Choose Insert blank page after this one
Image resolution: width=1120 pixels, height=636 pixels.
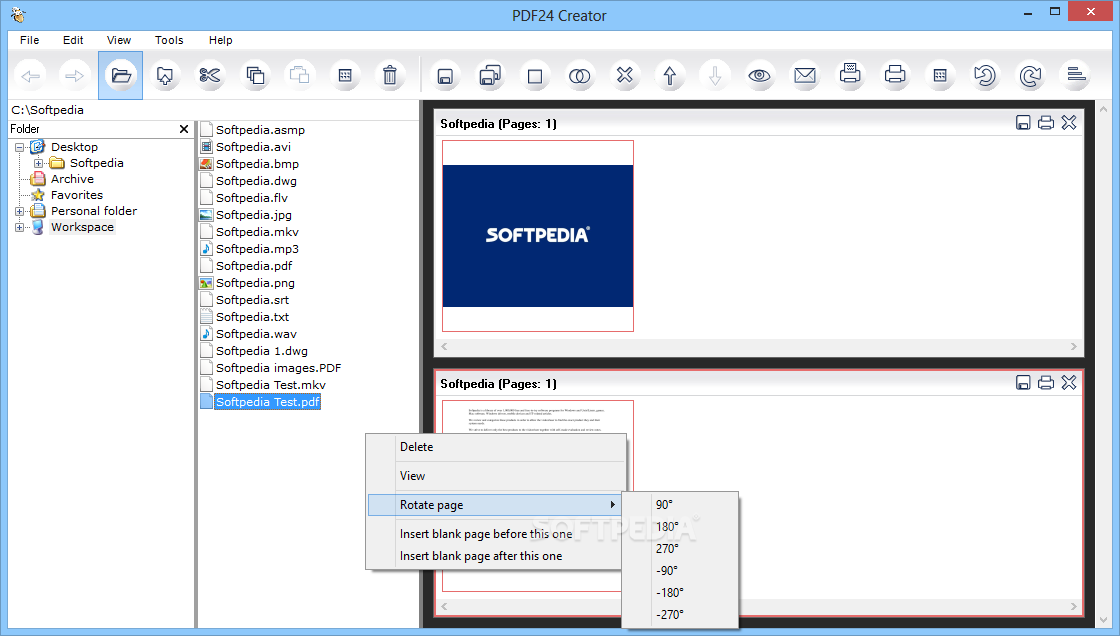click(496, 556)
